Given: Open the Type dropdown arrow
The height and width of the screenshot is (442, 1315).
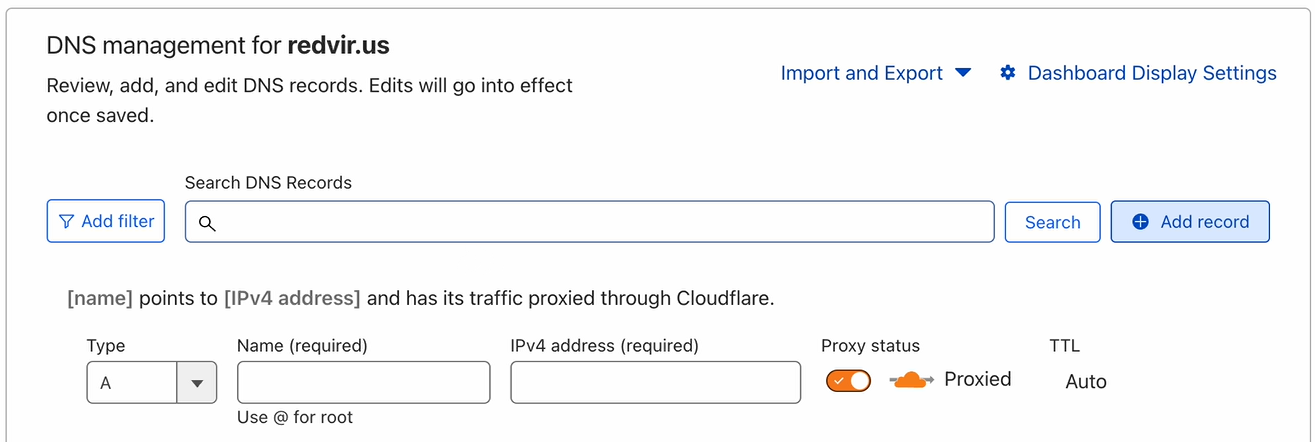Looking at the screenshot, I should [197, 383].
